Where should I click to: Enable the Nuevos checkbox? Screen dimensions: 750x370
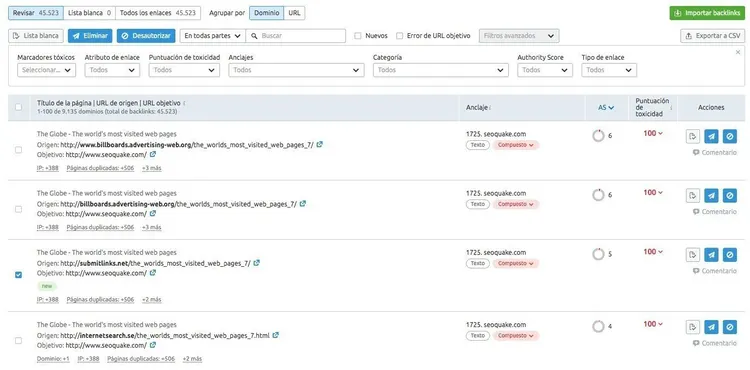tap(357, 36)
